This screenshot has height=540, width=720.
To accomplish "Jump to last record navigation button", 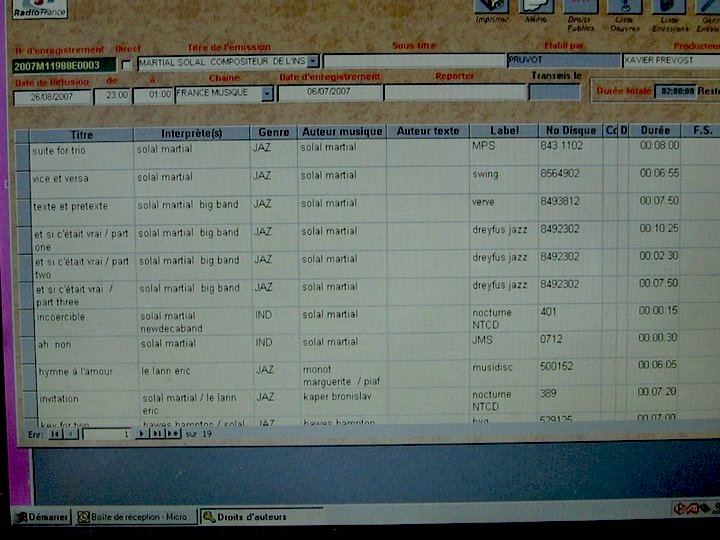I will [x=157, y=433].
